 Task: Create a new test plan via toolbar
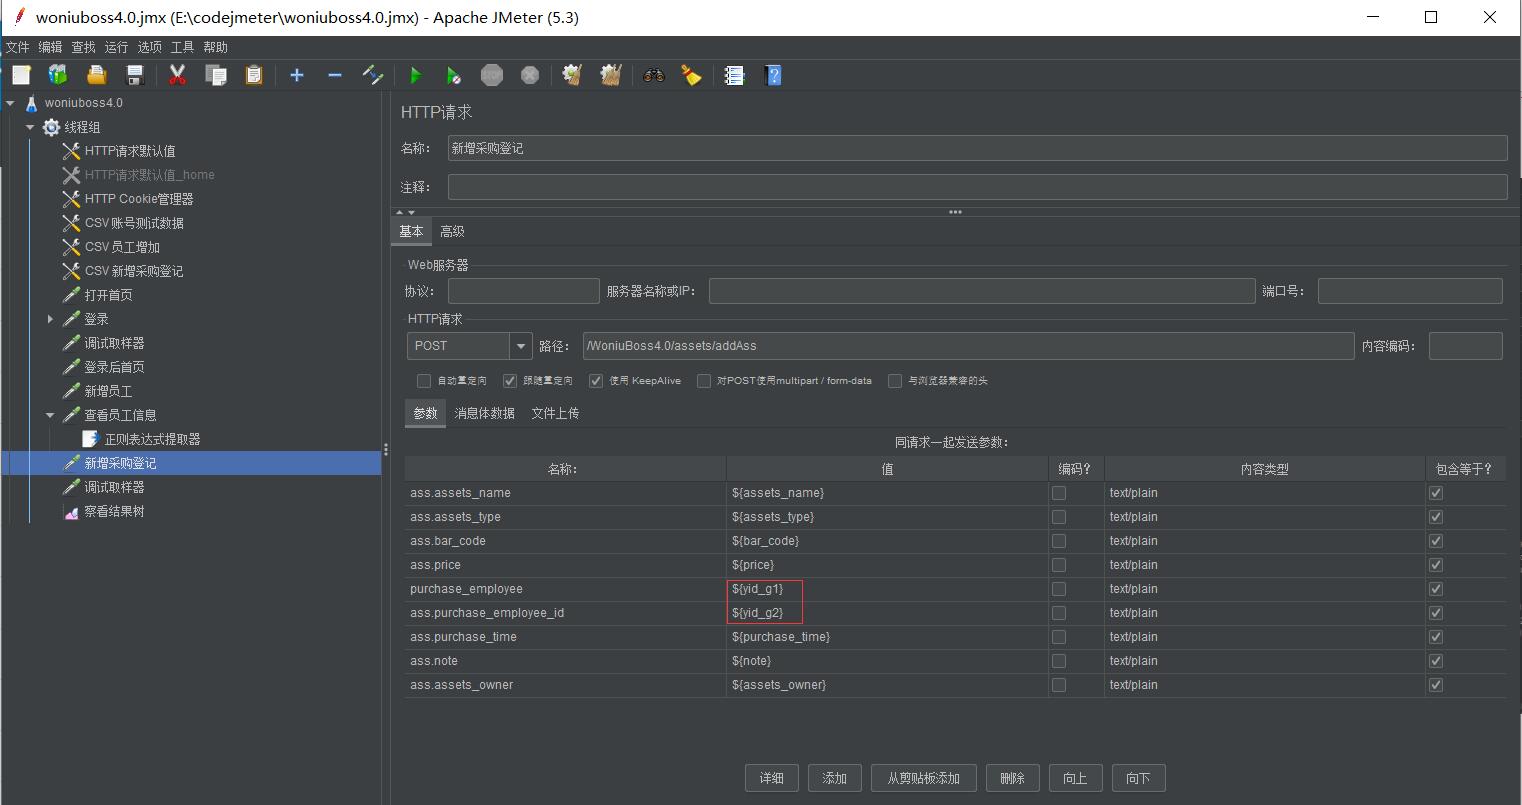21,75
